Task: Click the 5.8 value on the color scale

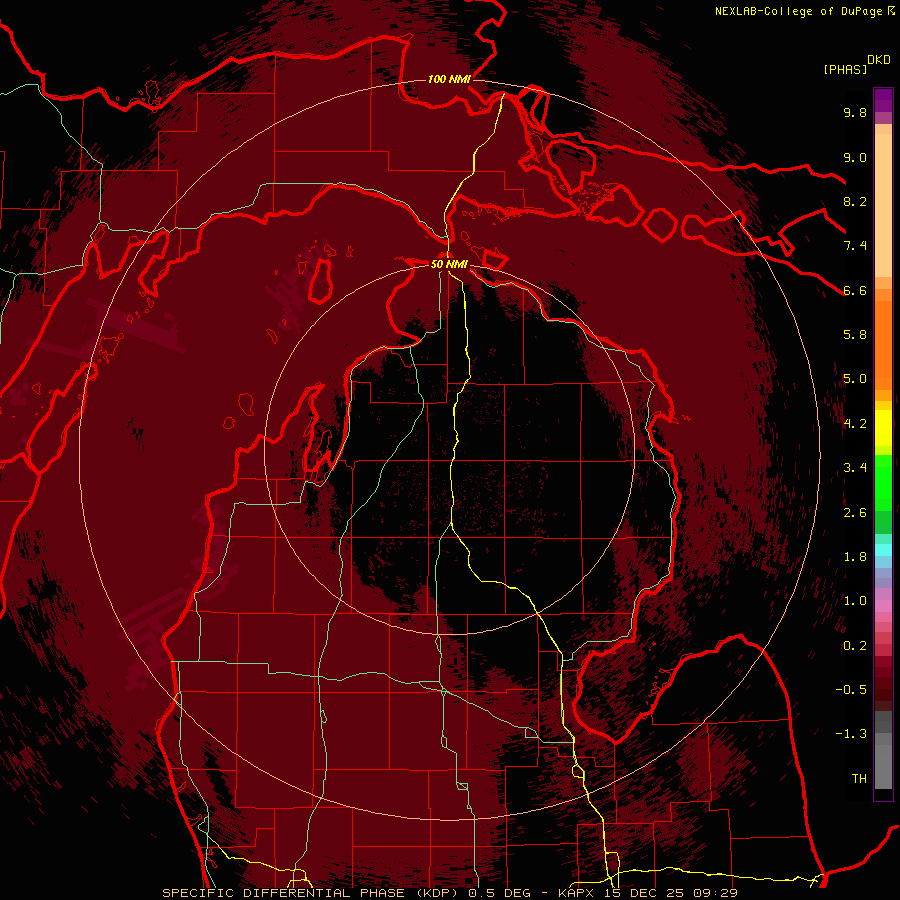Action: (x=855, y=335)
